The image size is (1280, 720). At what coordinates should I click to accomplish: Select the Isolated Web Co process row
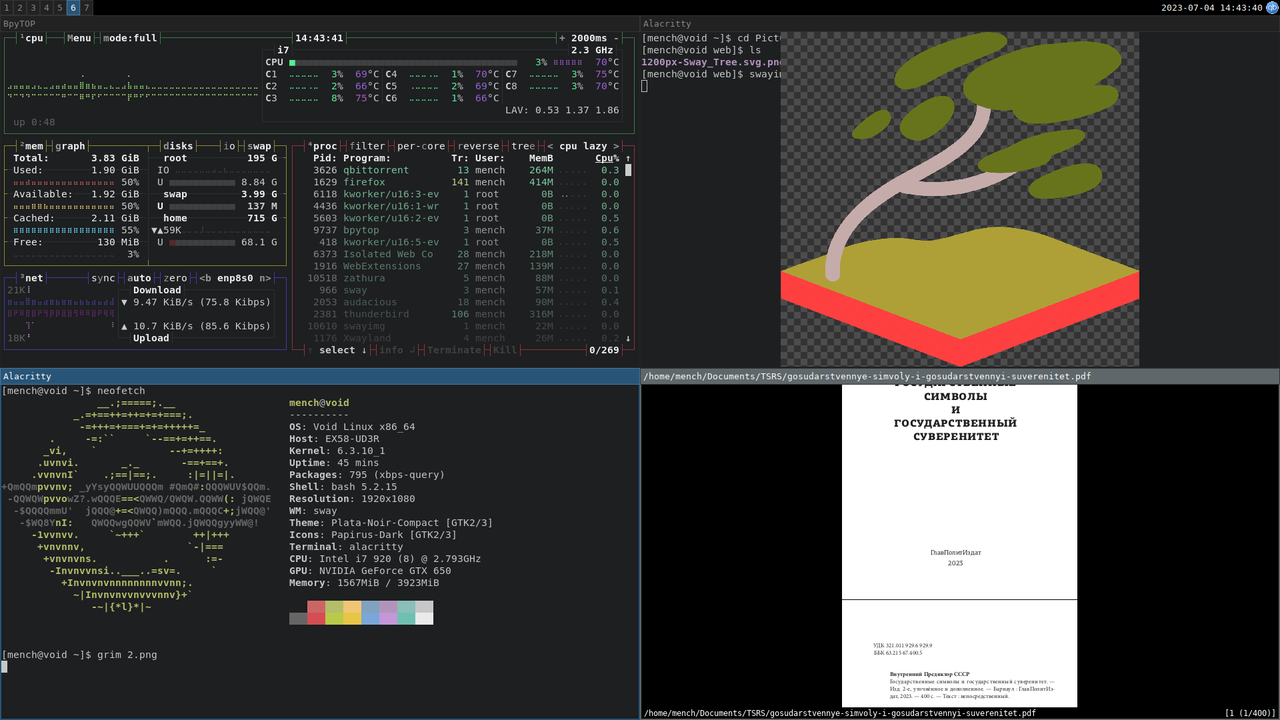click(x=466, y=254)
